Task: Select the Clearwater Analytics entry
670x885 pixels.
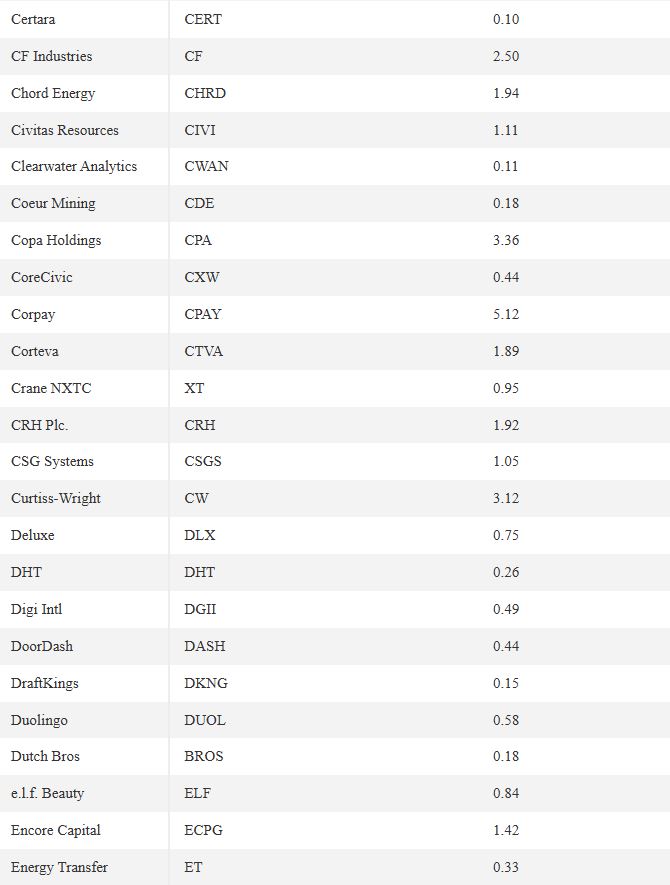Action: [x=74, y=167]
